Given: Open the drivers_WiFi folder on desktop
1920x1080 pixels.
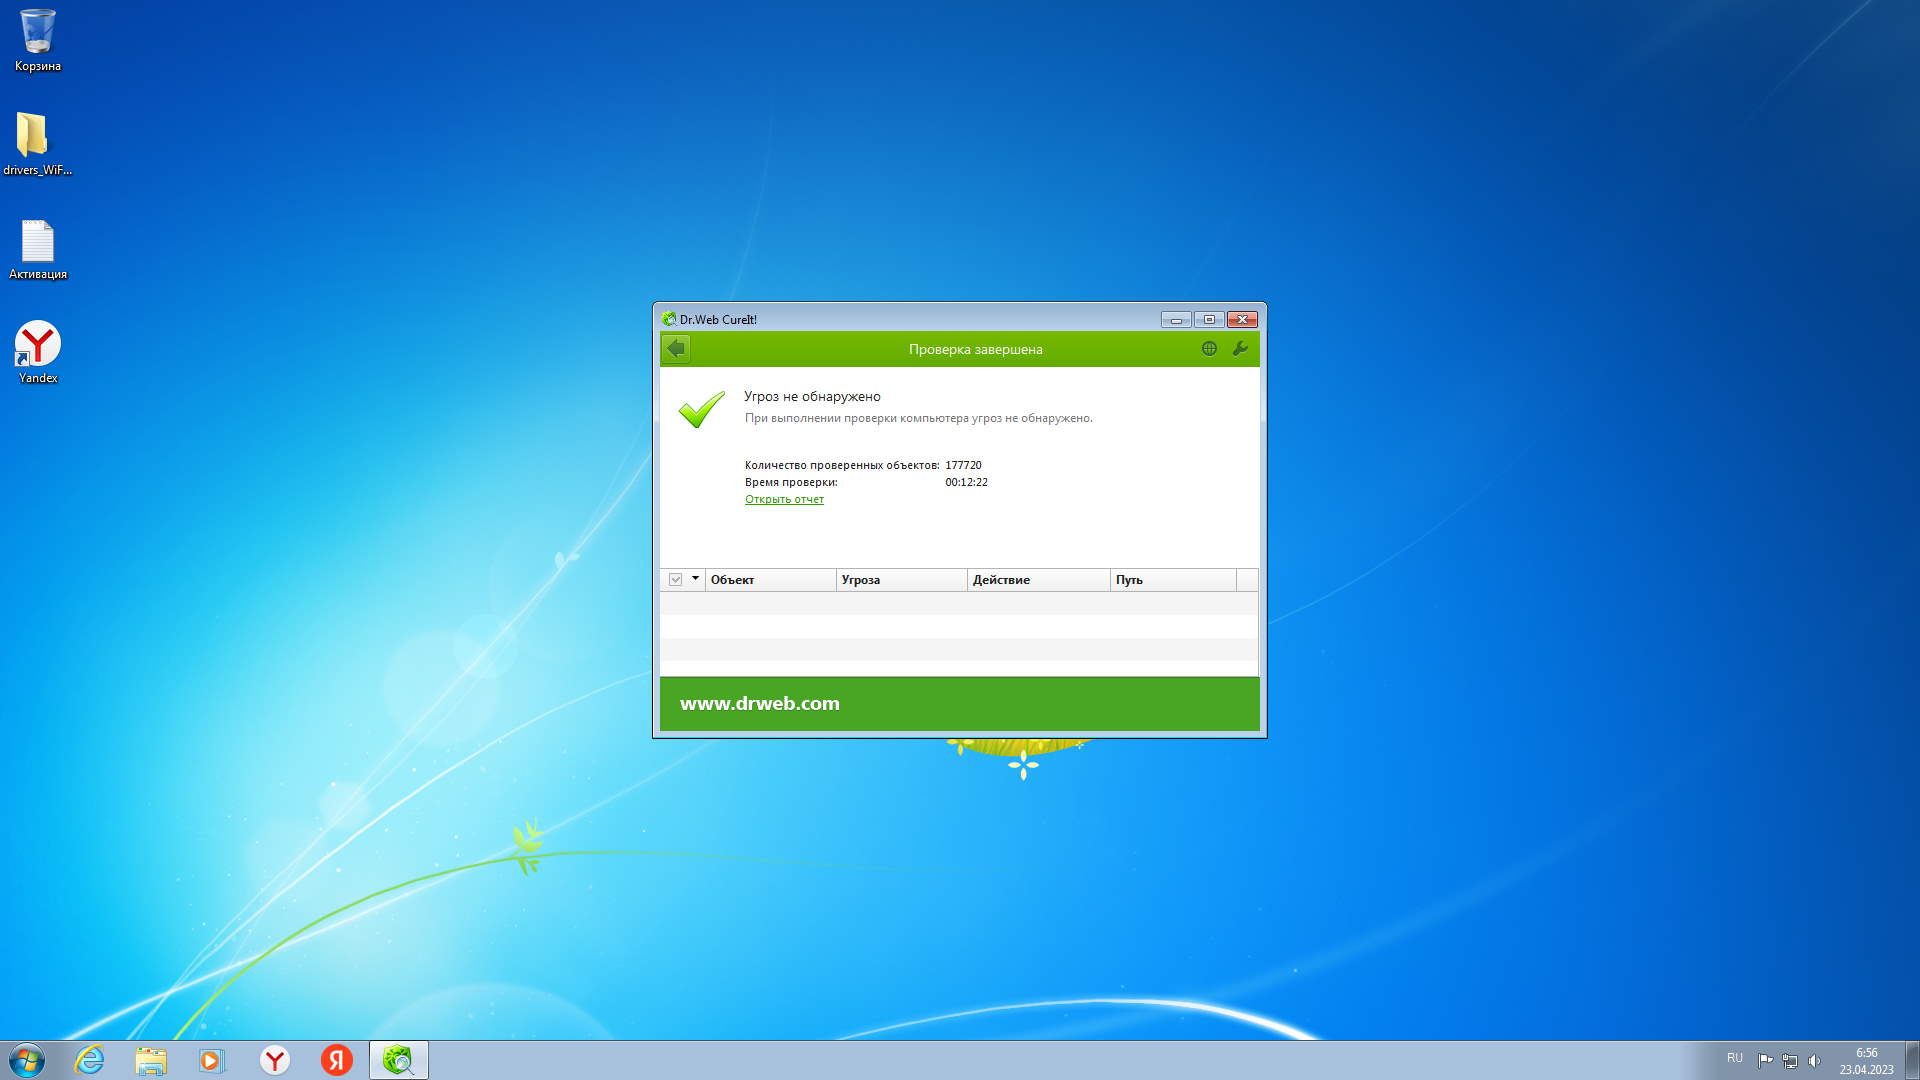Looking at the screenshot, I should click(x=36, y=143).
